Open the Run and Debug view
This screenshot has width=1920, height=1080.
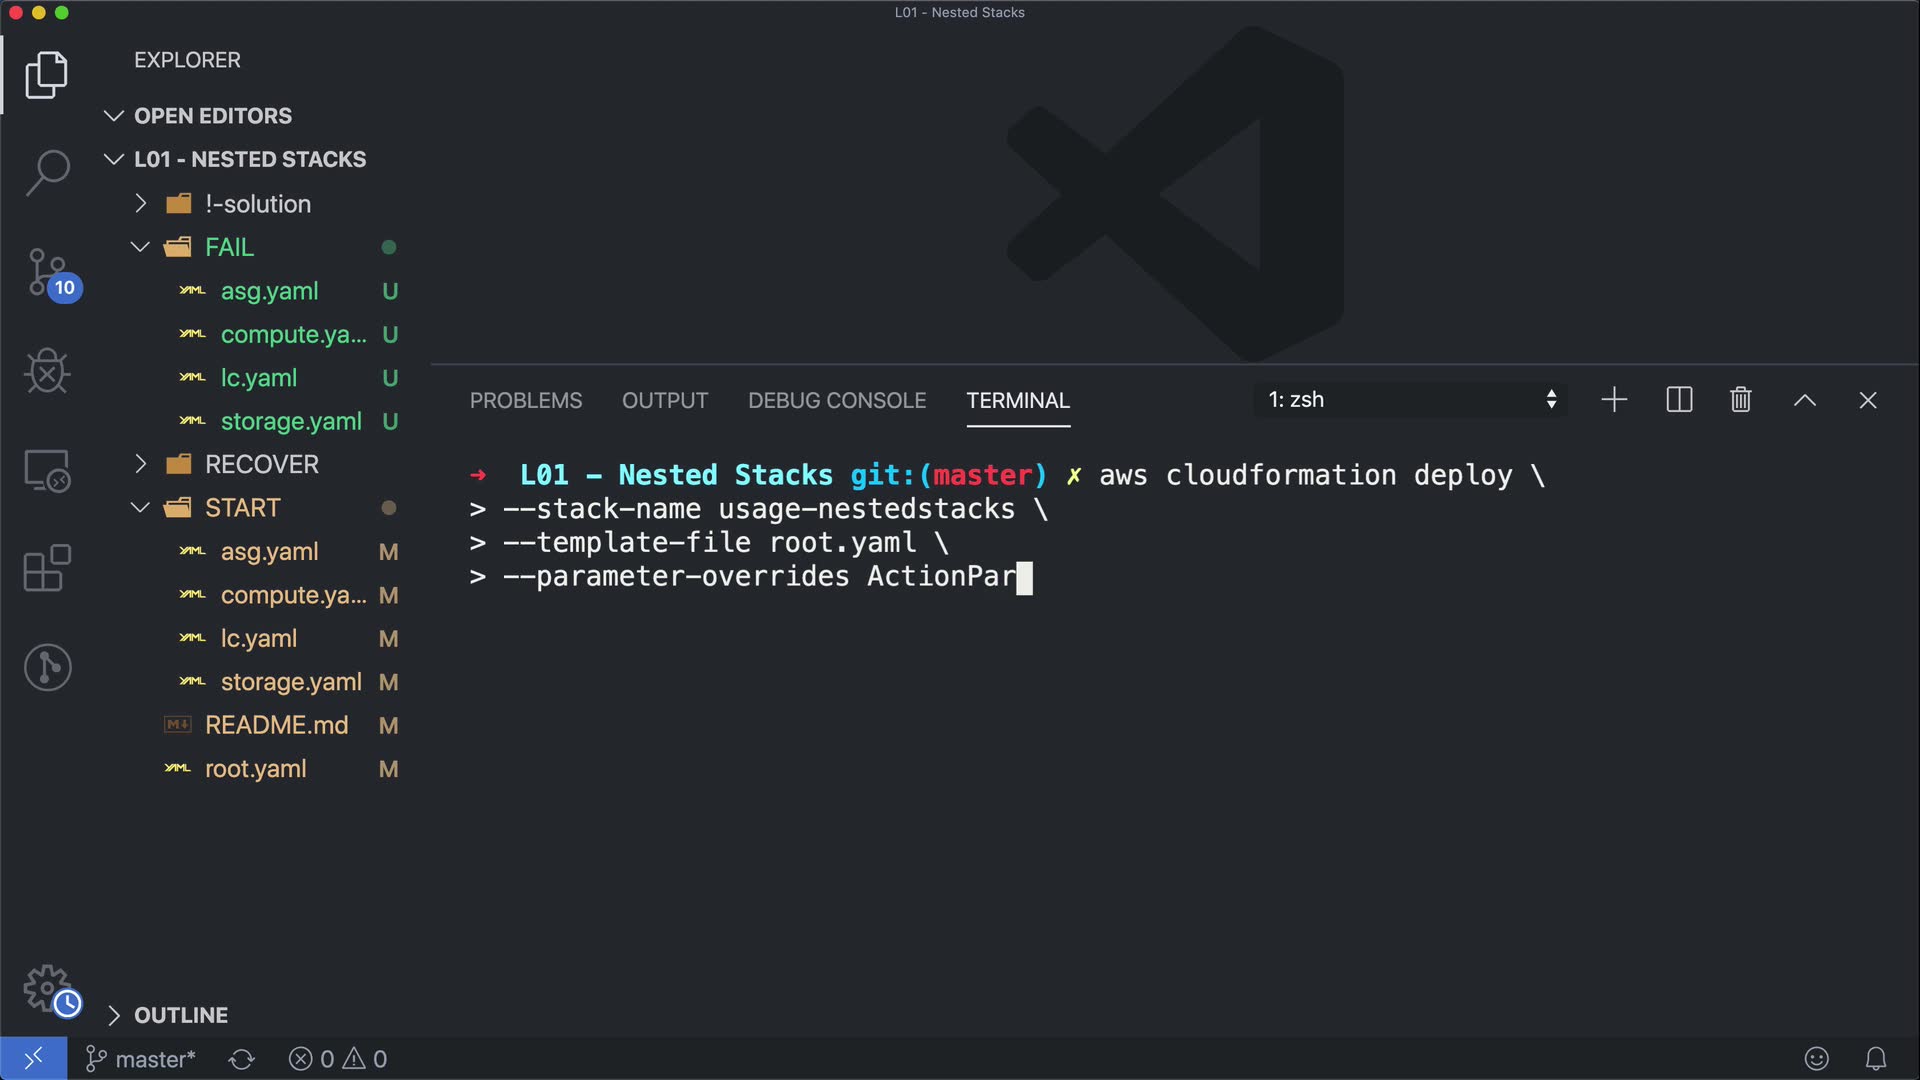tap(47, 371)
